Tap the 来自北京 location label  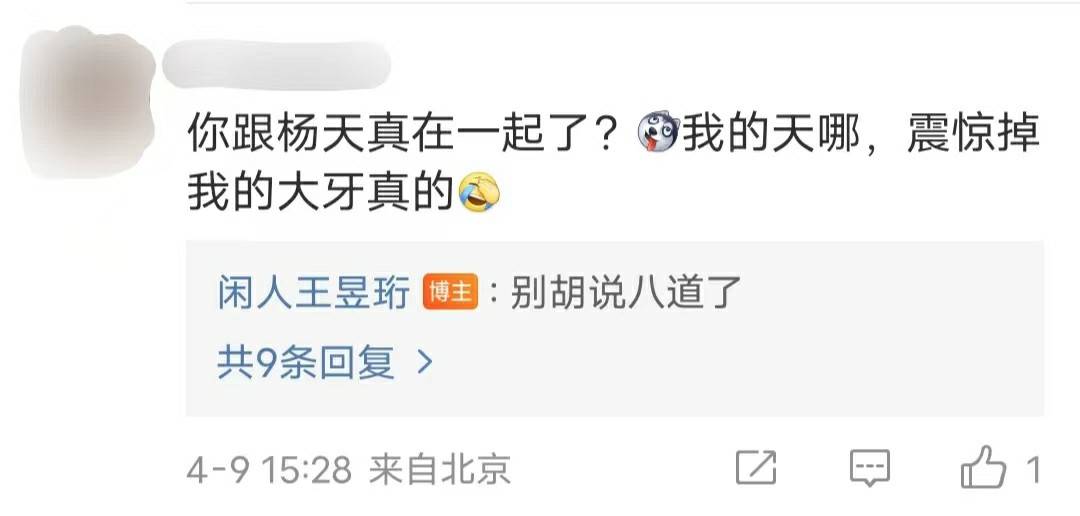440,471
